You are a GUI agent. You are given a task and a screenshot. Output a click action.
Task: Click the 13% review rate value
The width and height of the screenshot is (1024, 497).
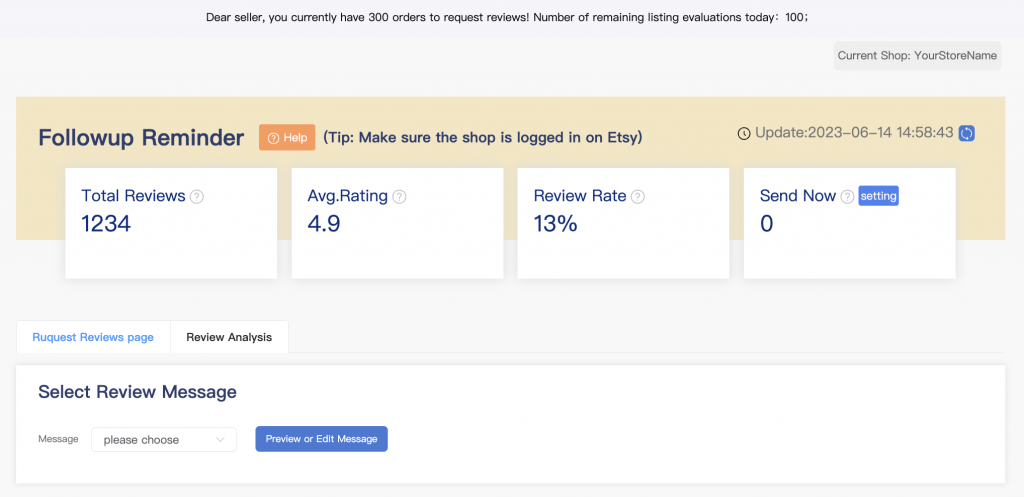coord(555,224)
